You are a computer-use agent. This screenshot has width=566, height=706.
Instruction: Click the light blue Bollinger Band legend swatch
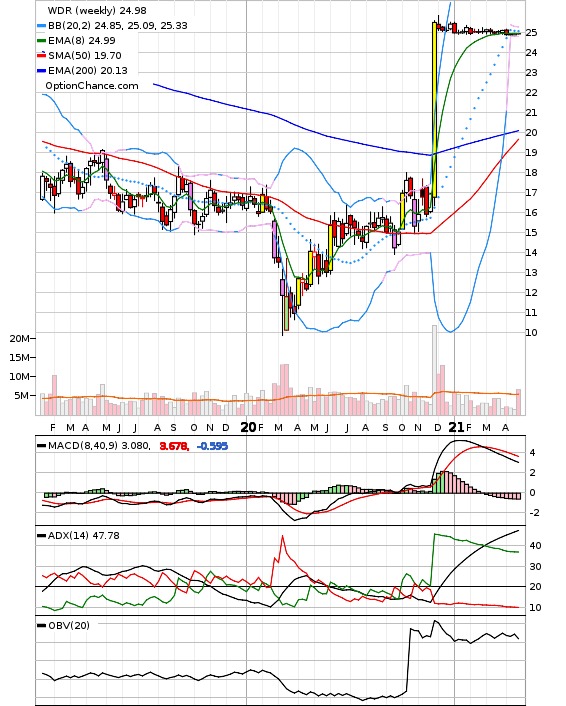pos(41,26)
